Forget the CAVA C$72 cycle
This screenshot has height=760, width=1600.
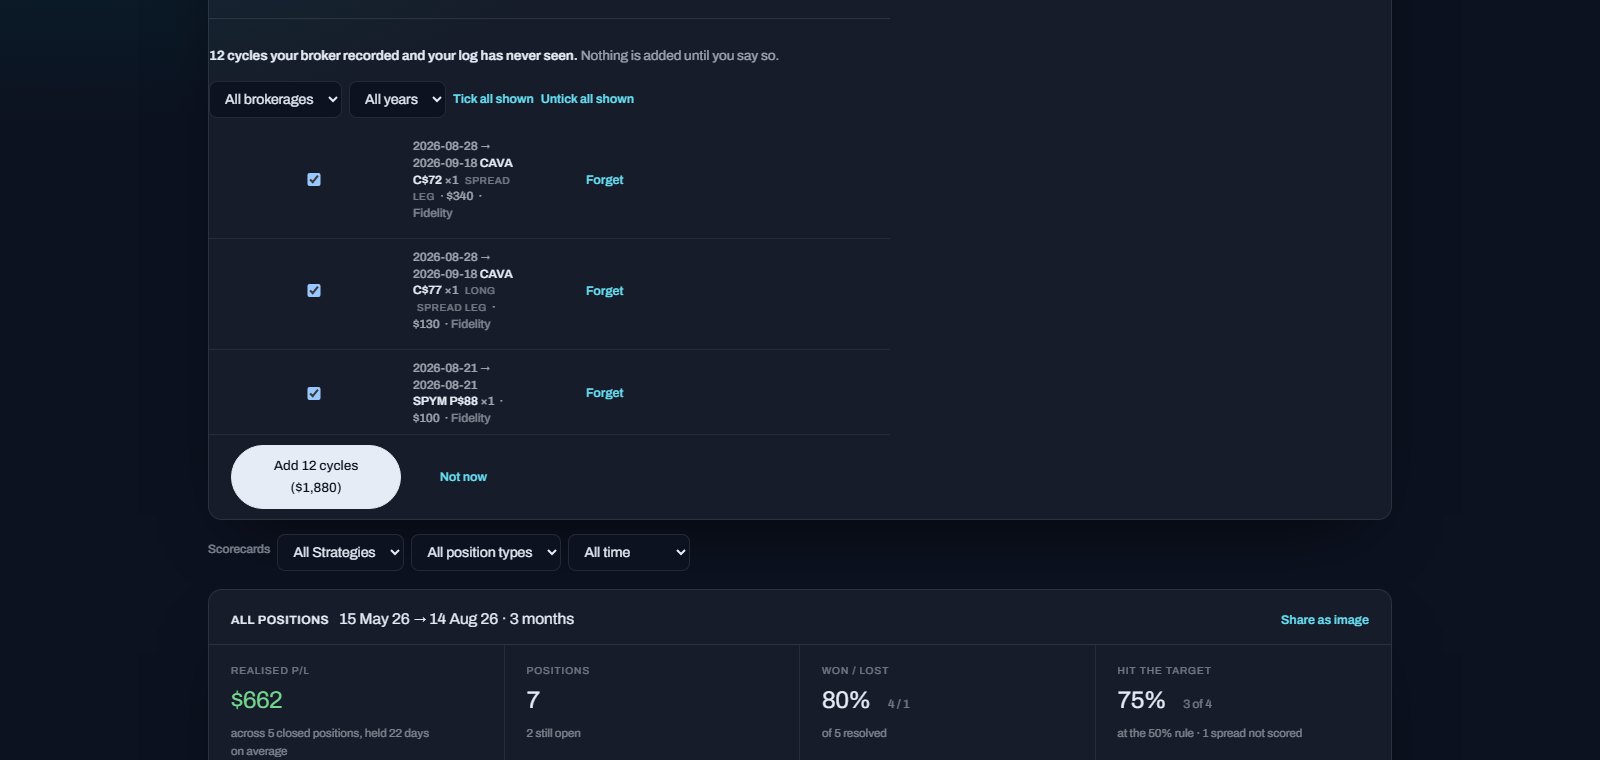(604, 180)
